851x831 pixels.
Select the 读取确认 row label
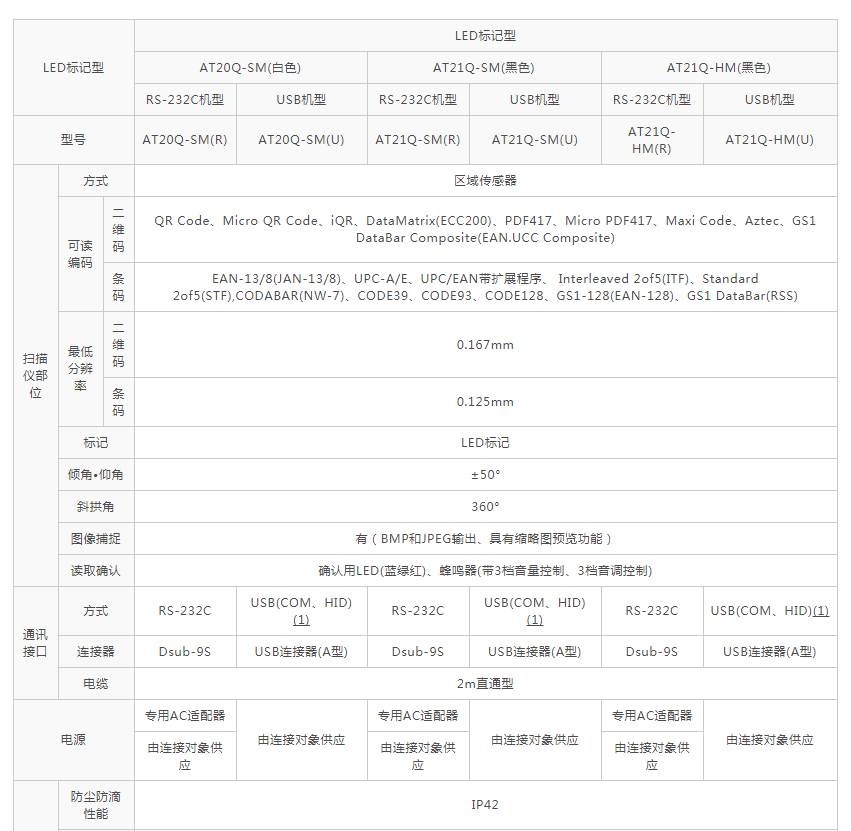coord(96,570)
